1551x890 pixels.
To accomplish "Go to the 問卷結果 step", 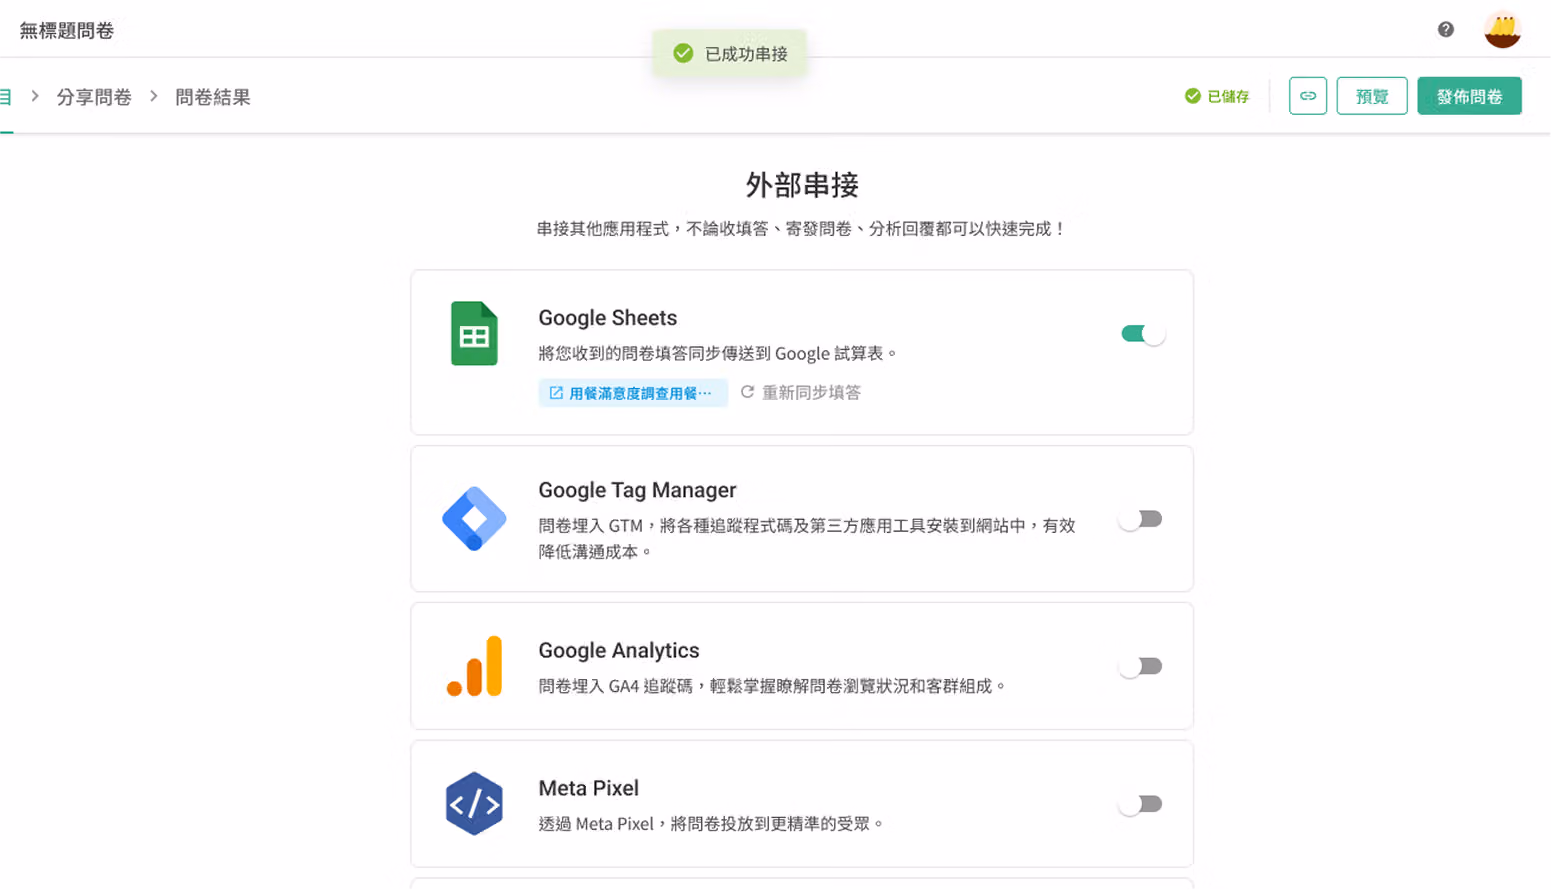I will coord(213,97).
